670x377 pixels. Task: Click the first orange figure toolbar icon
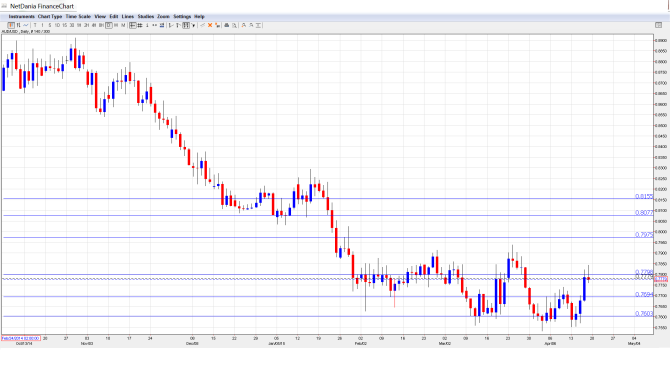pos(244,25)
